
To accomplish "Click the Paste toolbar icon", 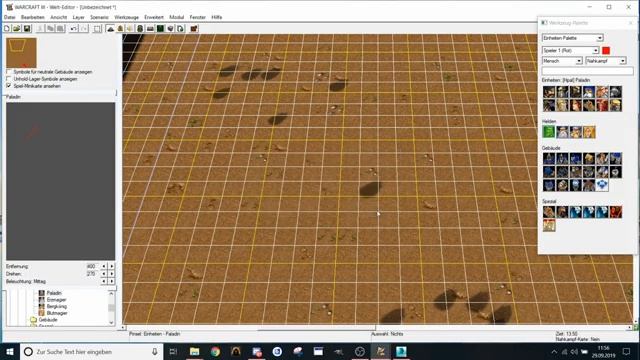I will pyautogui.click(x=60, y=29).
